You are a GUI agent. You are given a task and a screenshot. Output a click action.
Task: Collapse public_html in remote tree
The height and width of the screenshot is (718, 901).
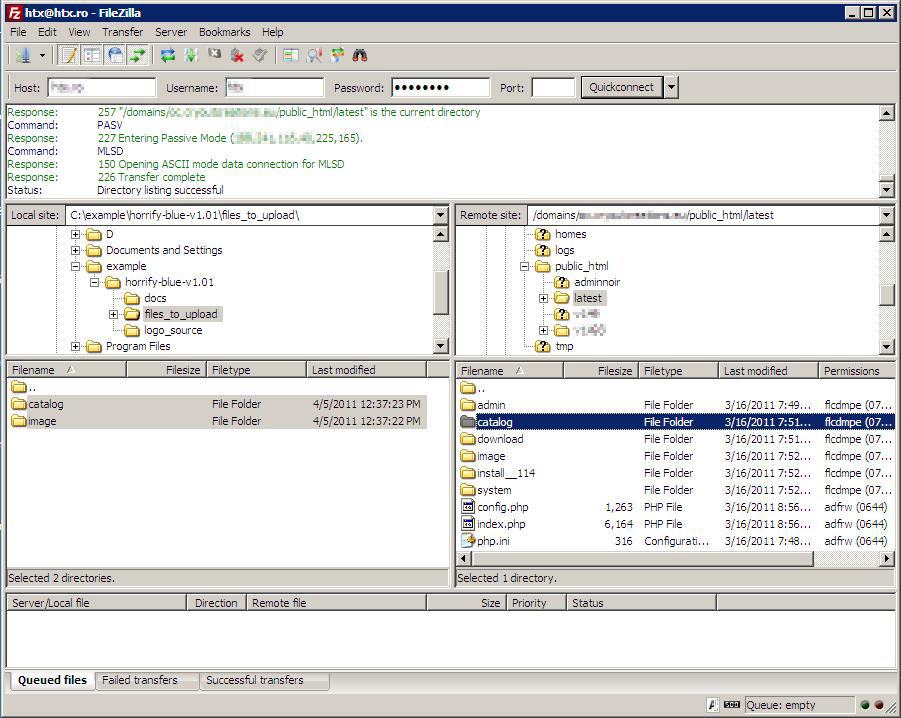tap(524, 267)
